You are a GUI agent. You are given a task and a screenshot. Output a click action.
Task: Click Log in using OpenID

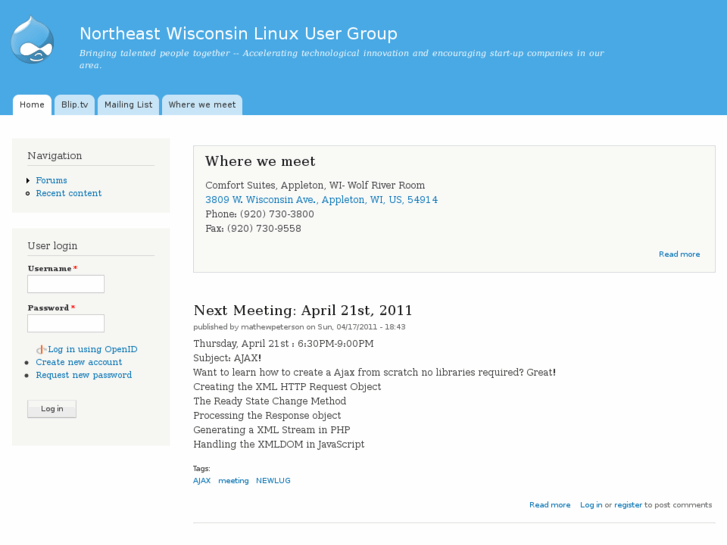click(x=92, y=350)
